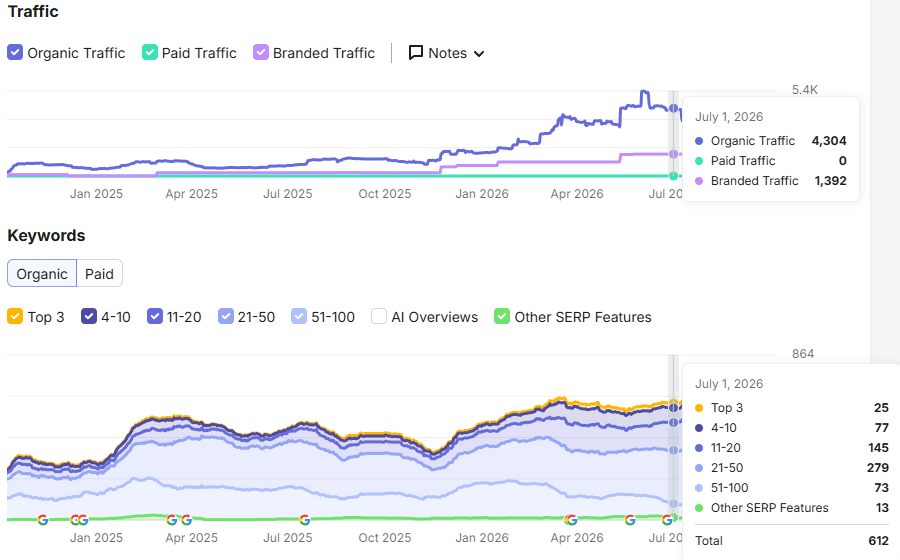This screenshot has width=900, height=560.
Task: Click the Notes speech bubble icon
Action: tap(416, 53)
